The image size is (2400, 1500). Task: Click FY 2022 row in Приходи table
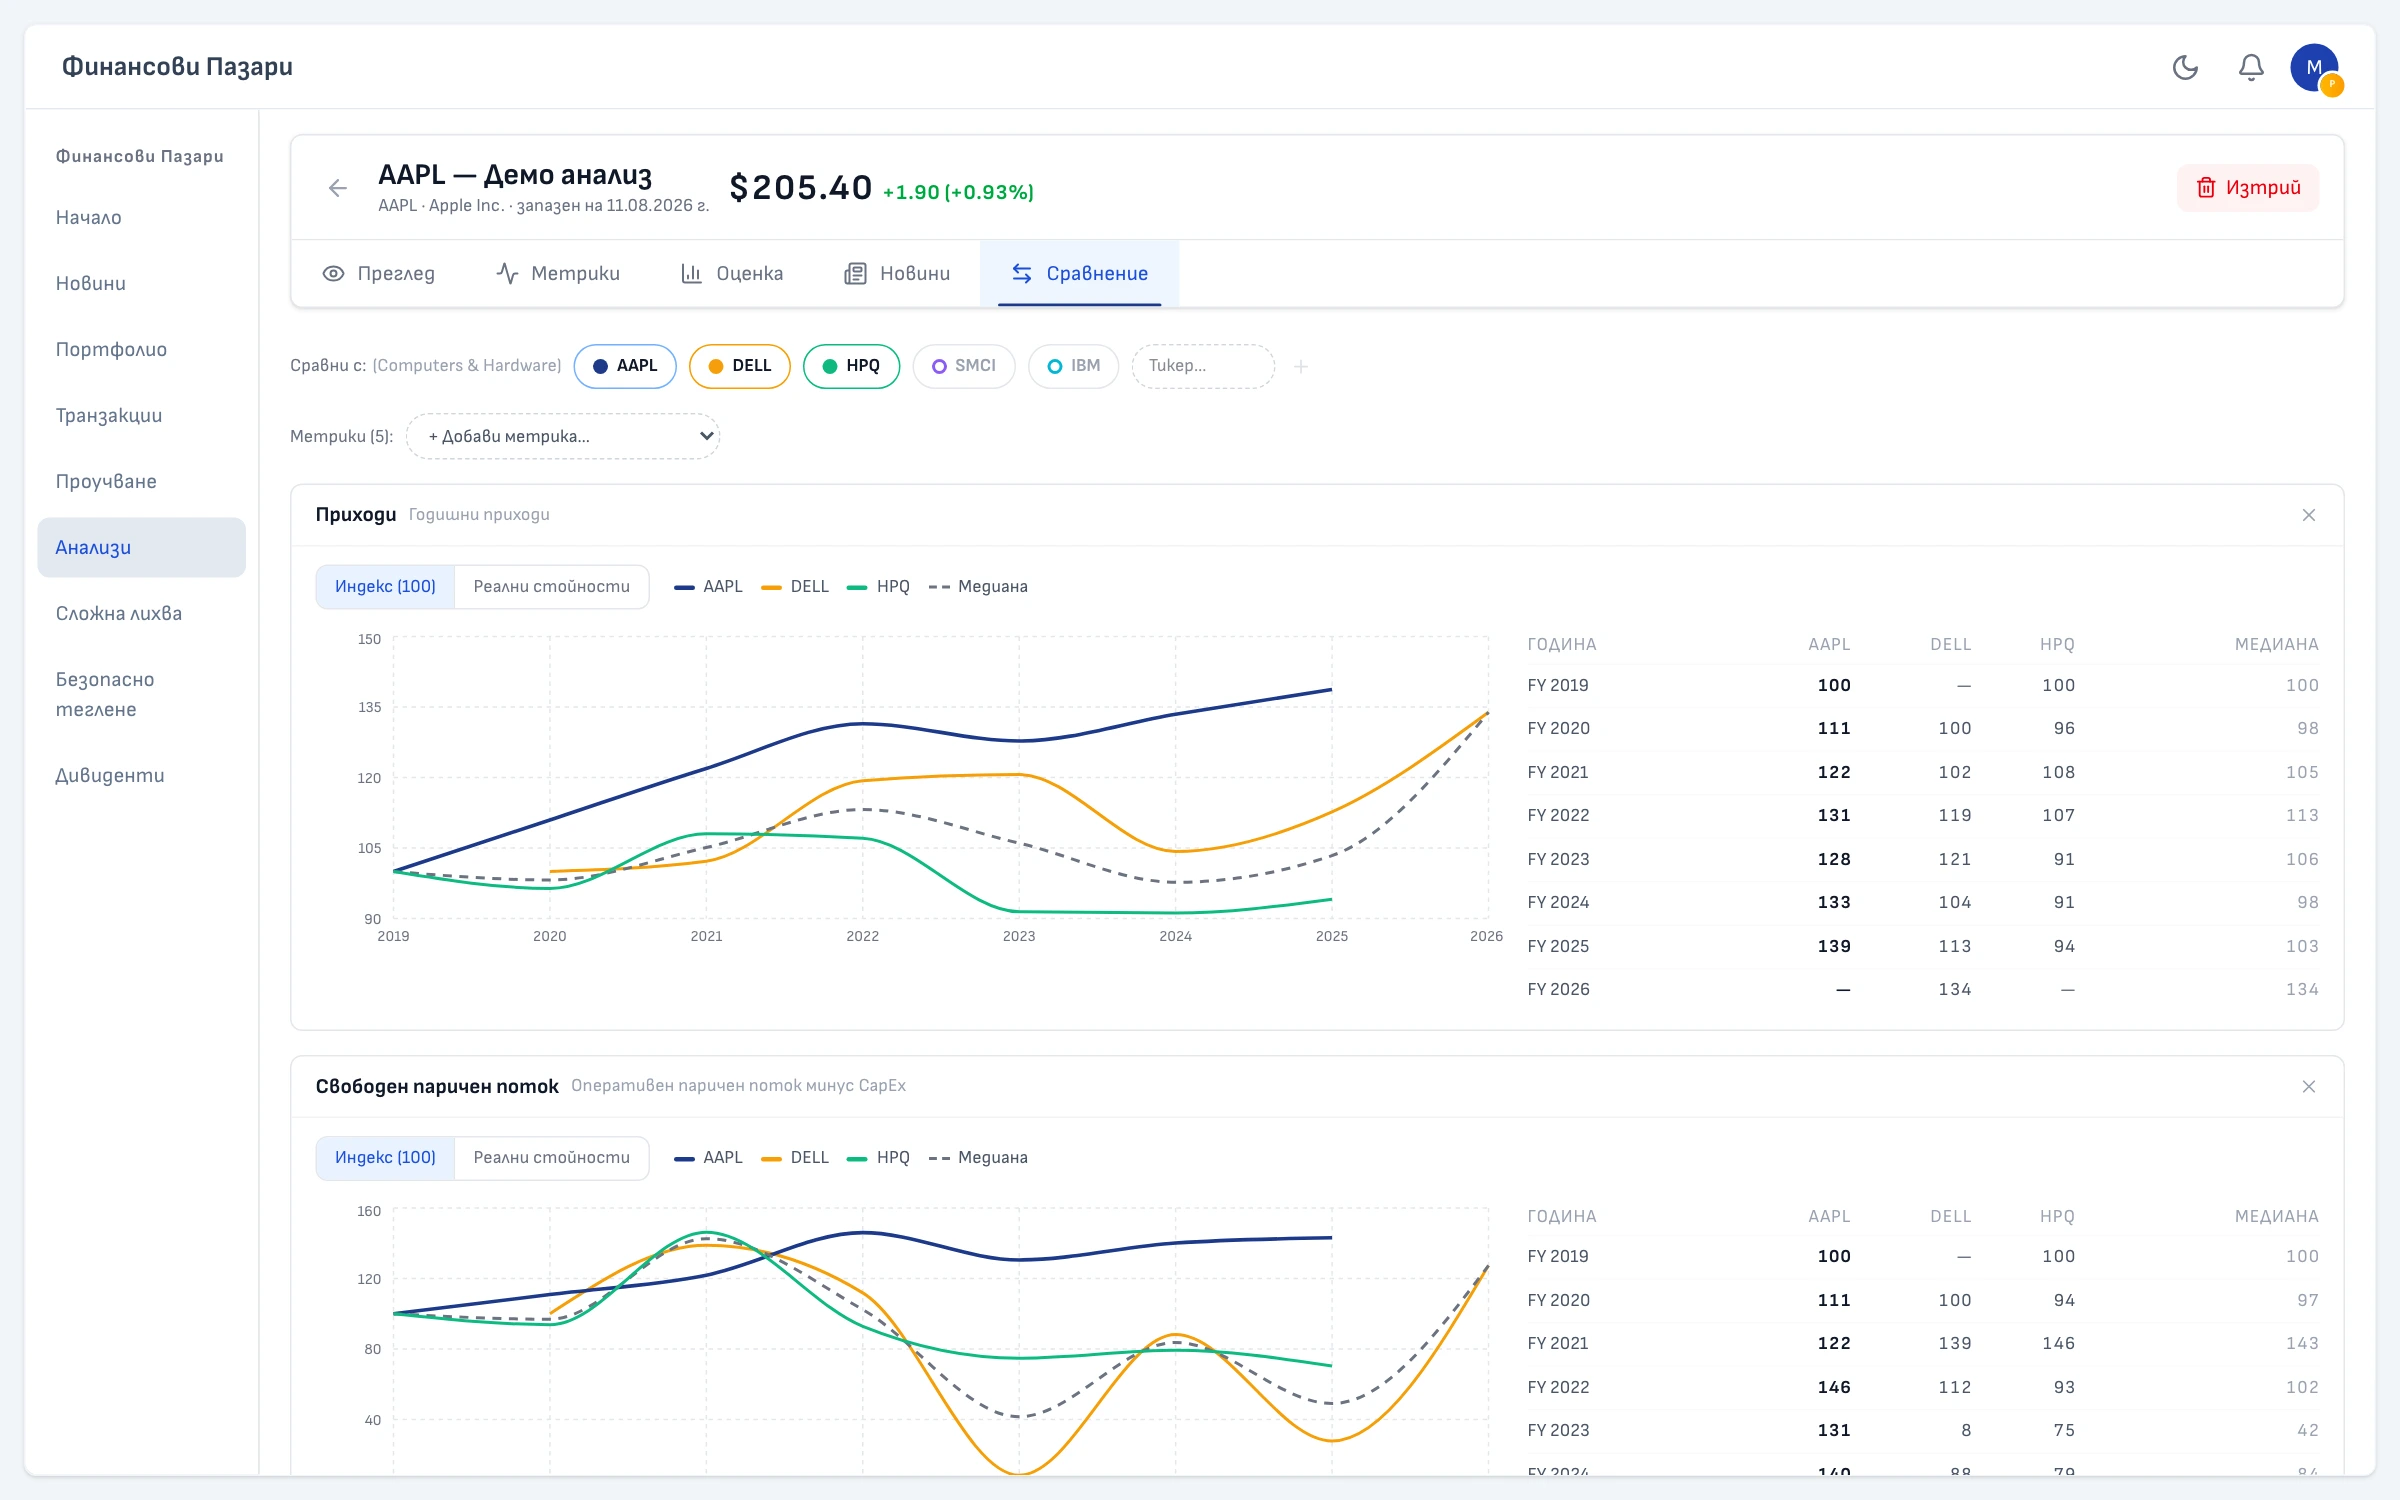[x=1923, y=816]
